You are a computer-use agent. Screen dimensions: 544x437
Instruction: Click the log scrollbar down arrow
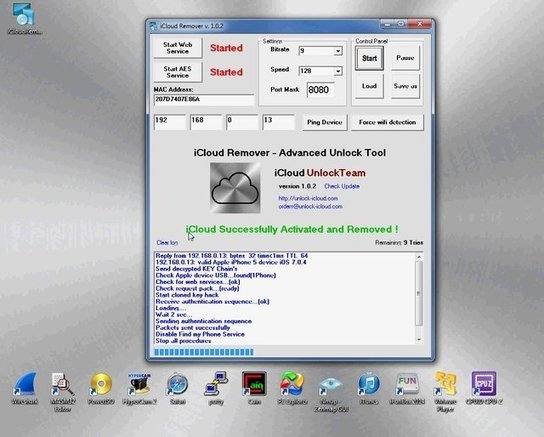pos(419,340)
